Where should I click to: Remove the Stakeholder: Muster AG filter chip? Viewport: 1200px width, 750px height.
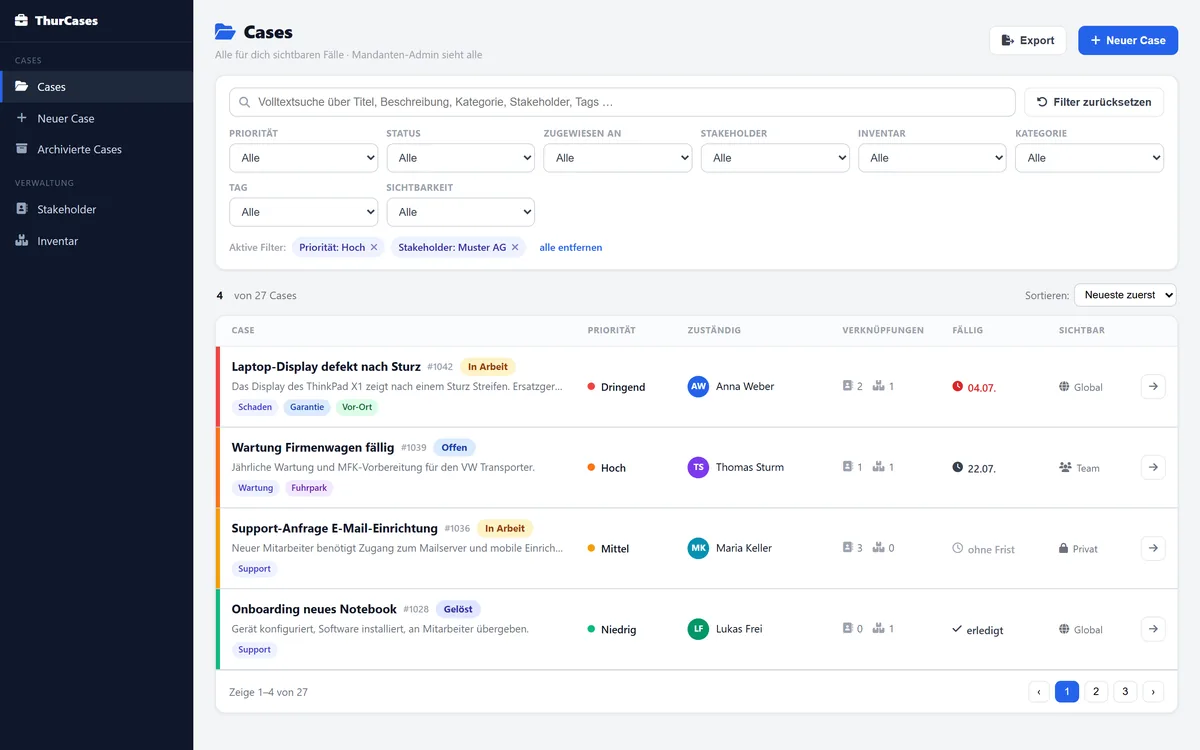point(515,247)
